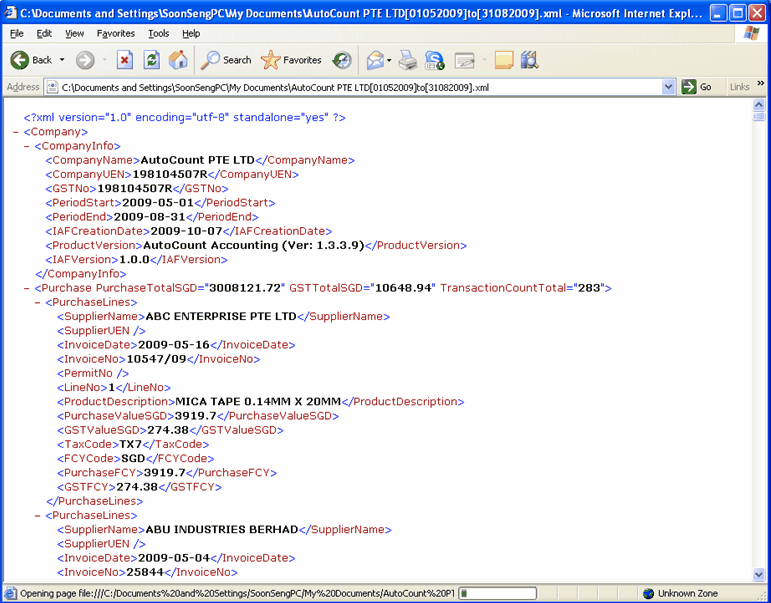Open the address bar dropdown arrow
The width and height of the screenshot is (771, 603).
click(x=669, y=87)
